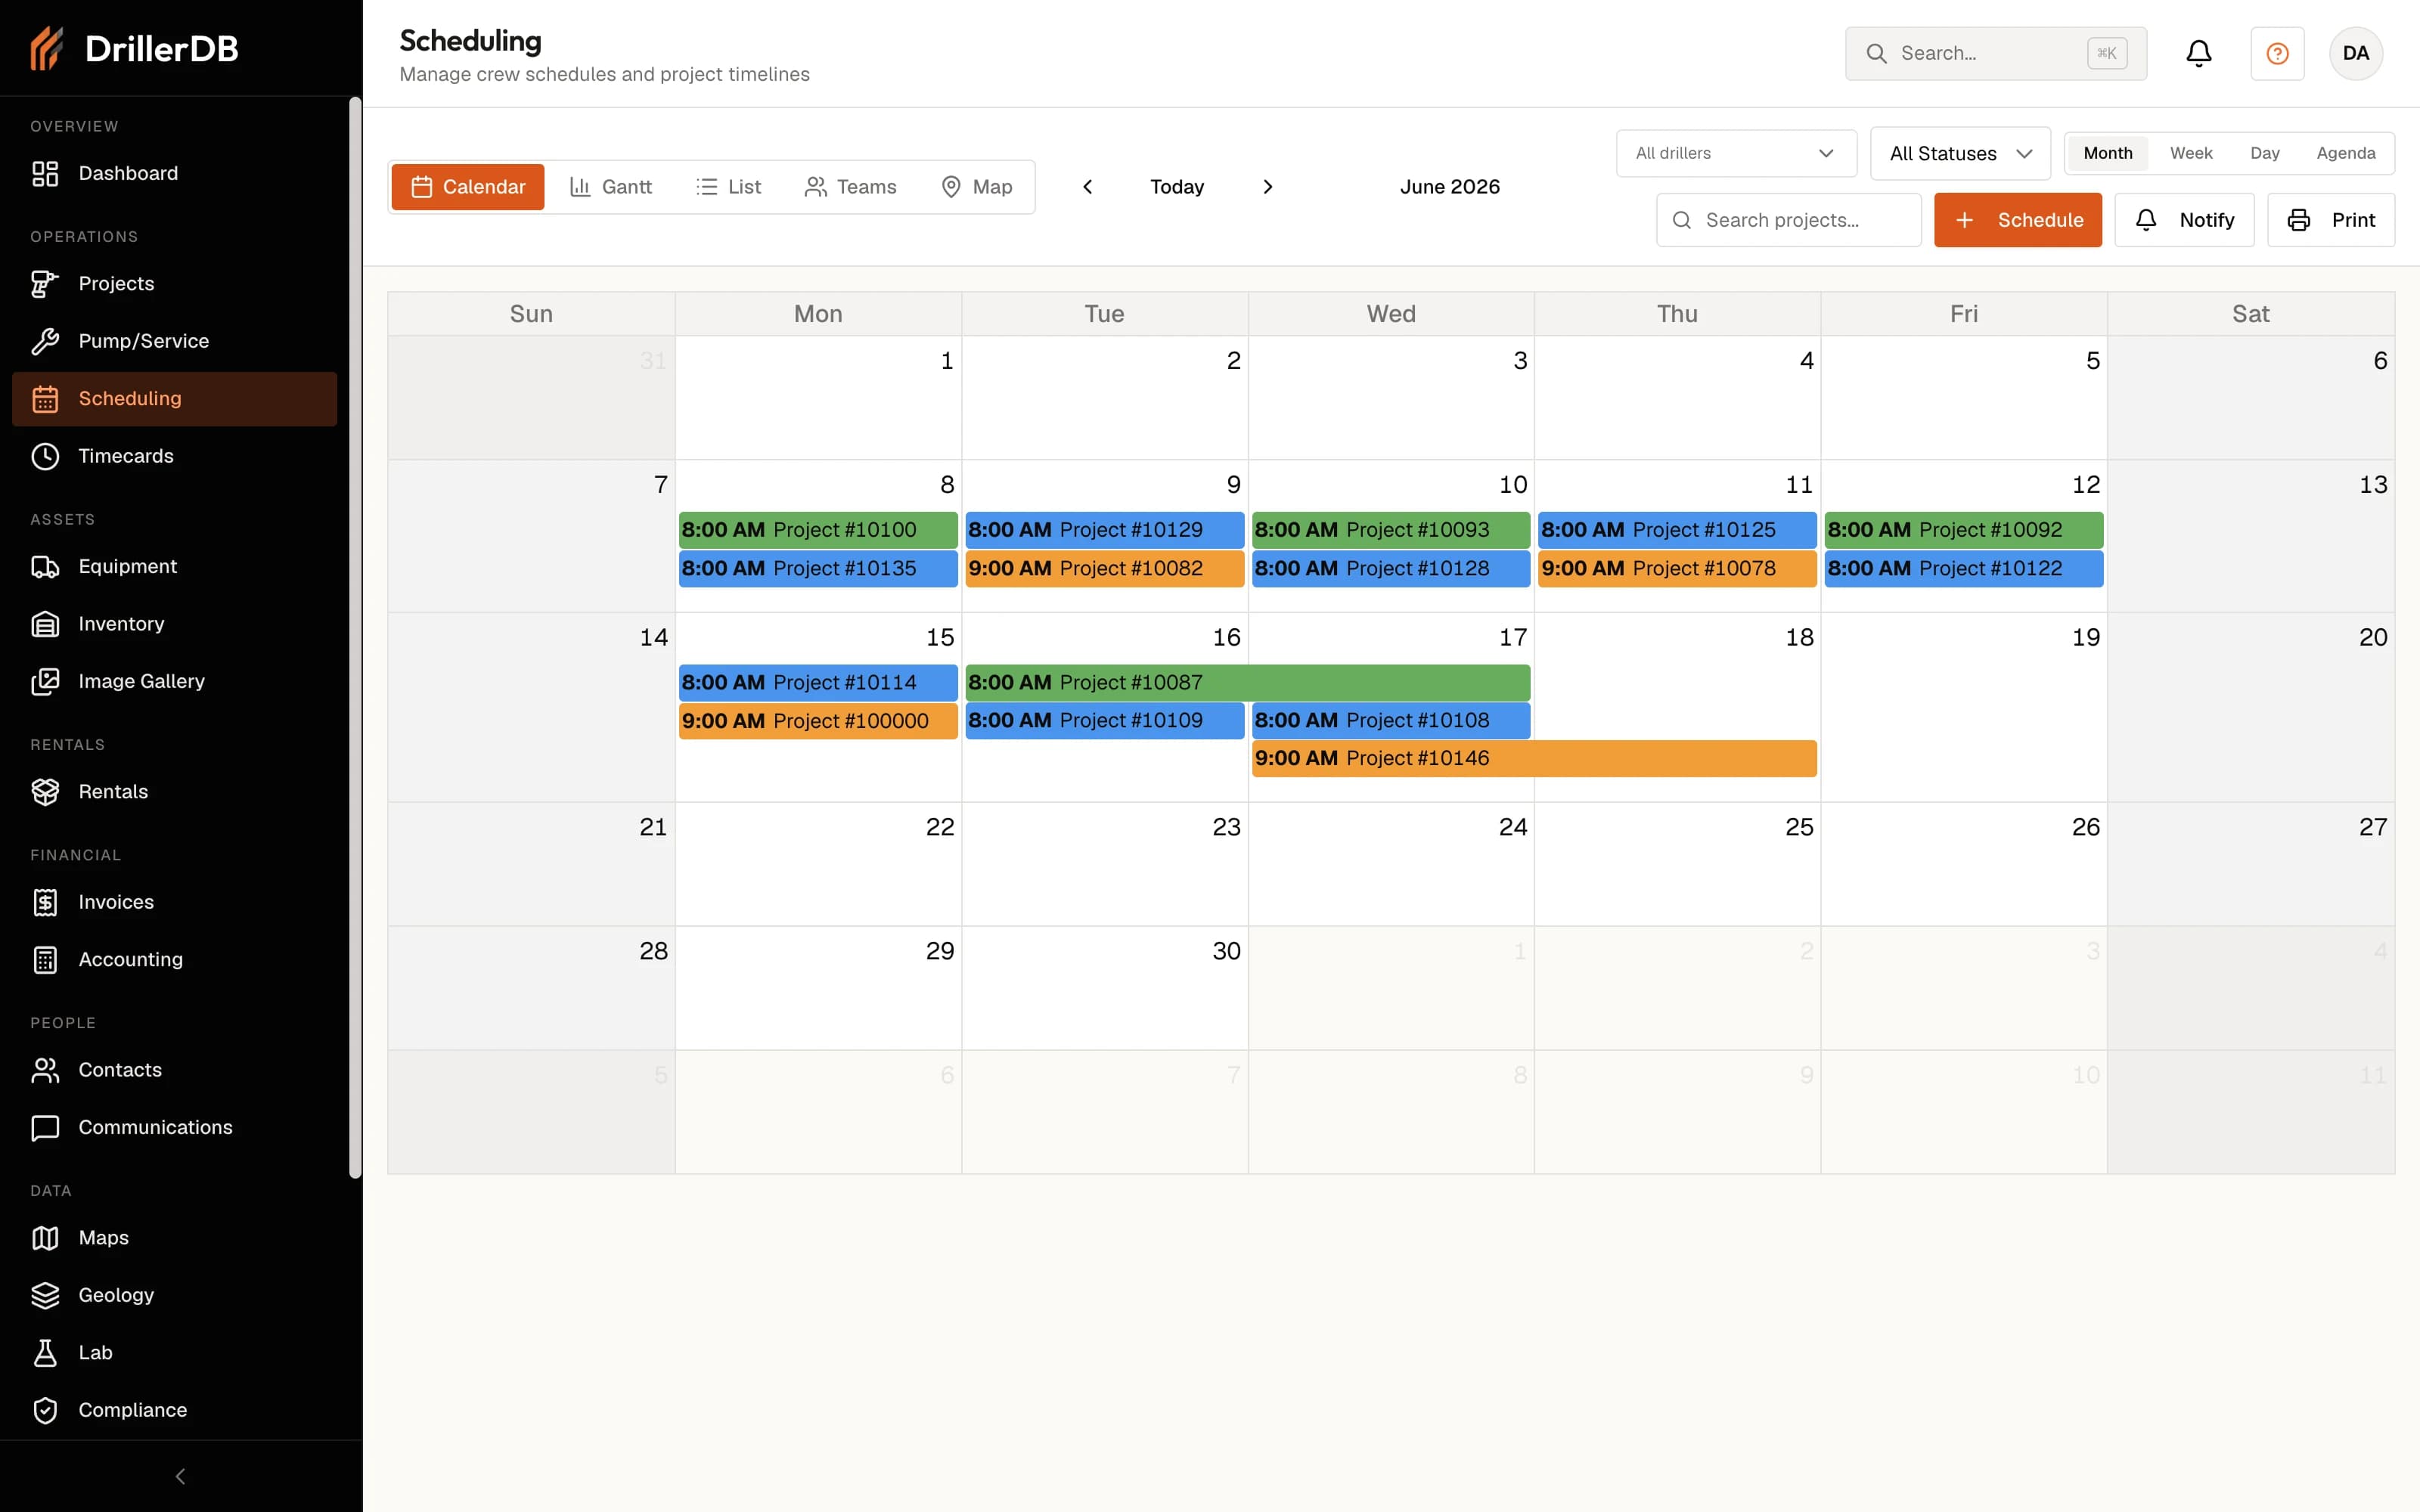Screen dimensions: 2420x1512
Task: Switch to the Teams tab
Action: click(851, 187)
